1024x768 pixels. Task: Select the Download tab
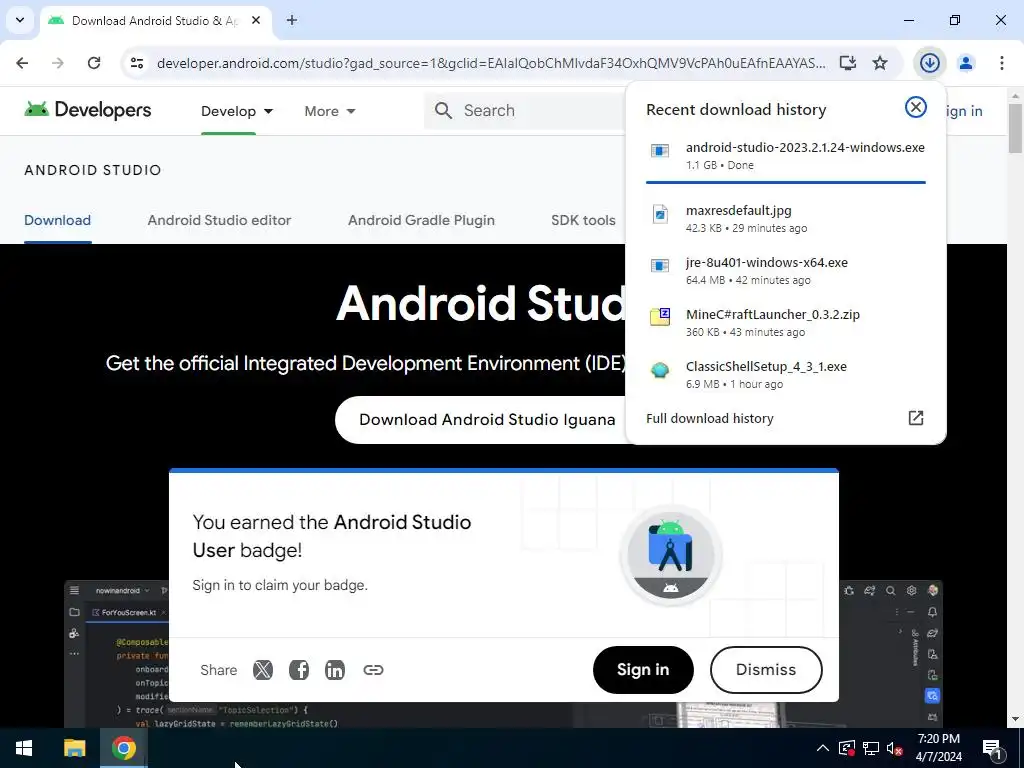pyautogui.click(x=57, y=220)
